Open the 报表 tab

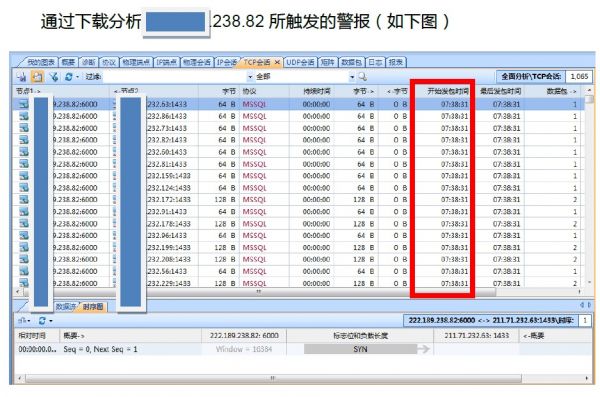pyautogui.click(x=396, y=62)
